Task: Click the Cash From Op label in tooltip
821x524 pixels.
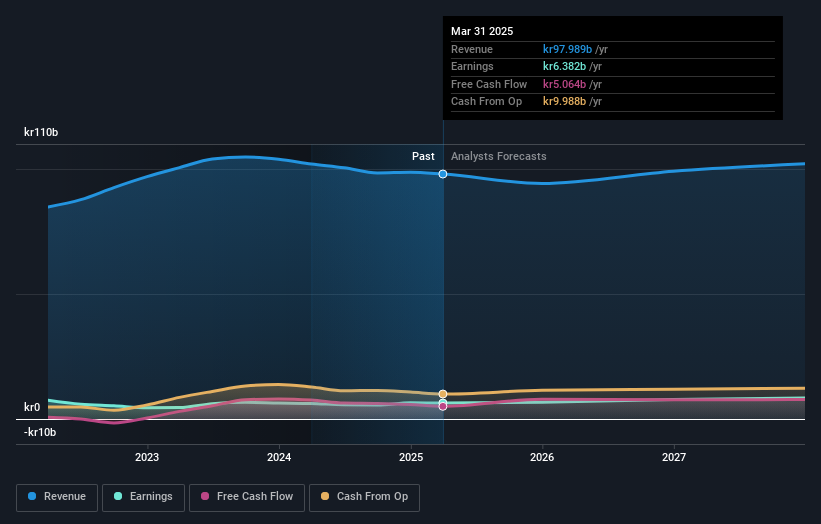Action: 486,101
